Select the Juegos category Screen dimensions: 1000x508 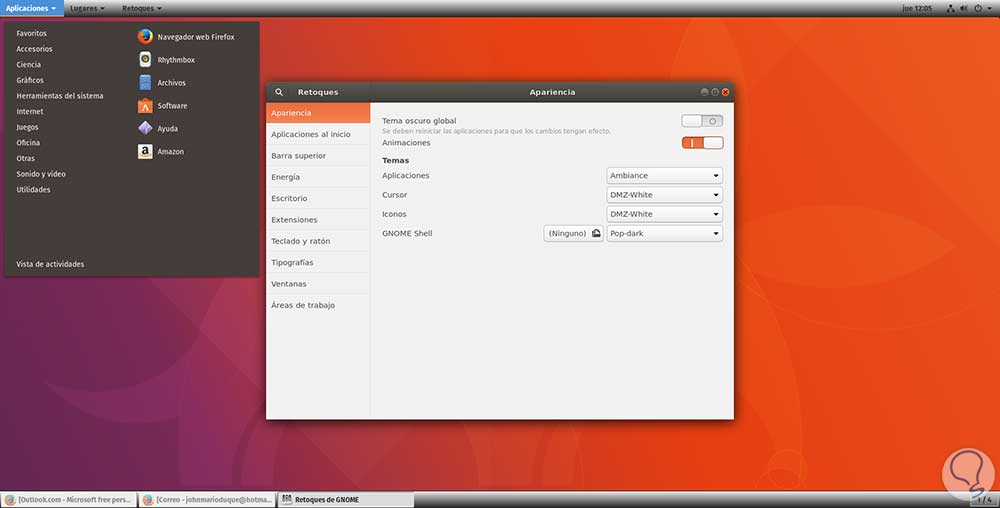[x=27, y=127]
